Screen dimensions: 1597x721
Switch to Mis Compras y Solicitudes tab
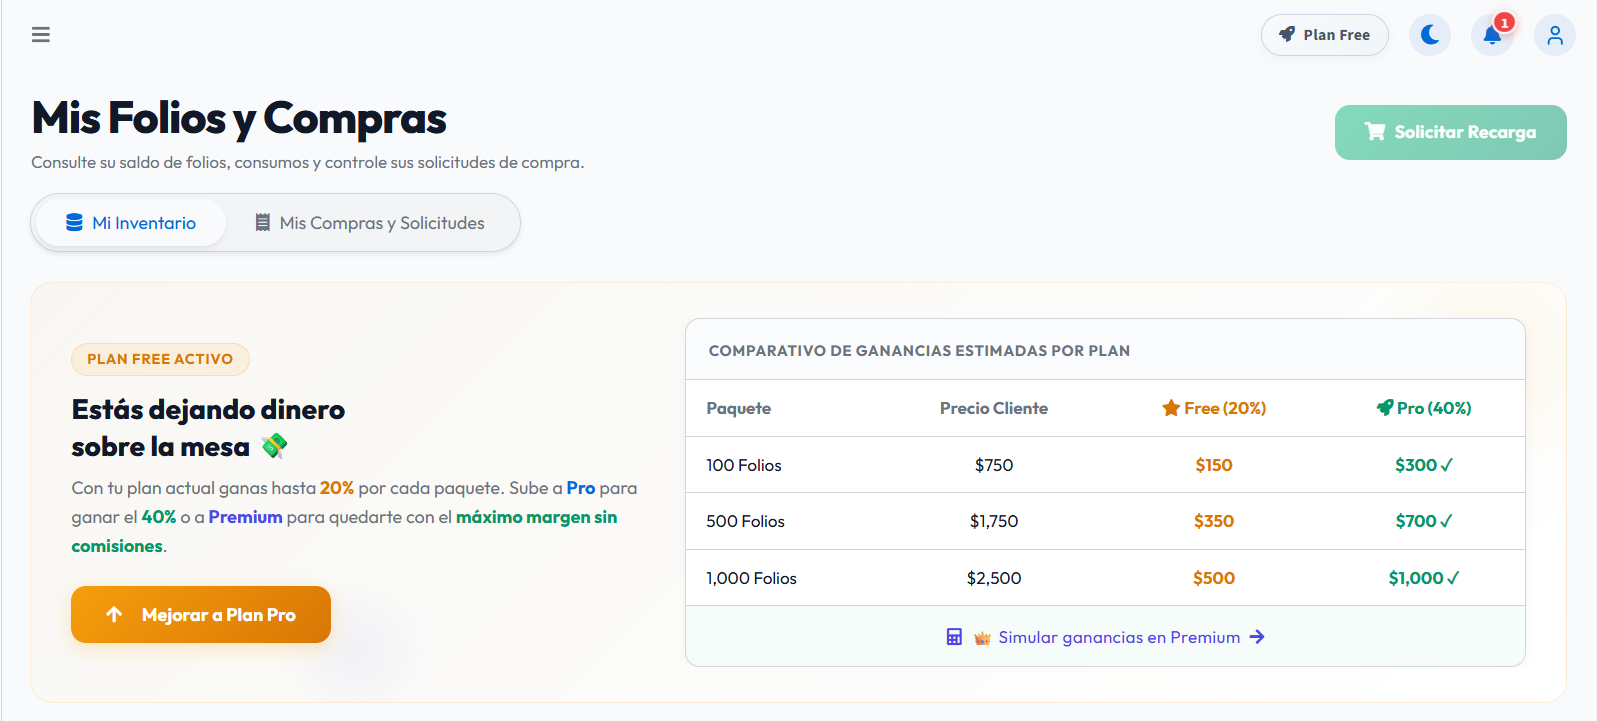pos(370,223)
